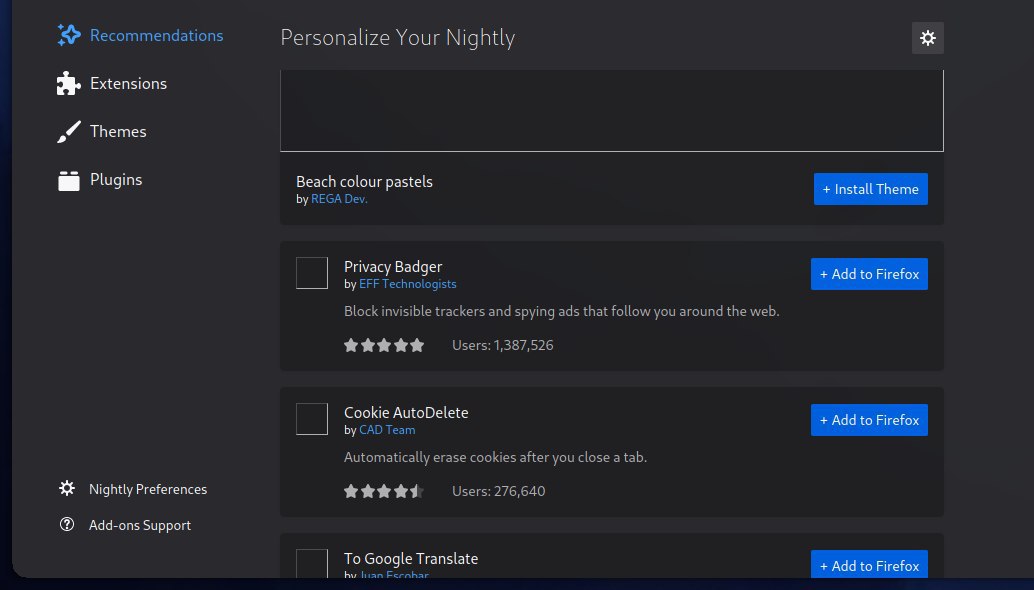Open the CAD Team author link
The image size is (1034, 590).
tap(387, 430)
